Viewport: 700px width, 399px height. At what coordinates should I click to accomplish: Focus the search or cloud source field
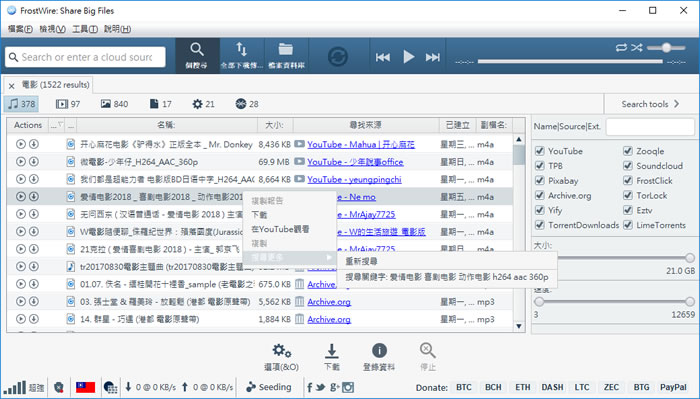pyautogui.click(x=85, y=57)
